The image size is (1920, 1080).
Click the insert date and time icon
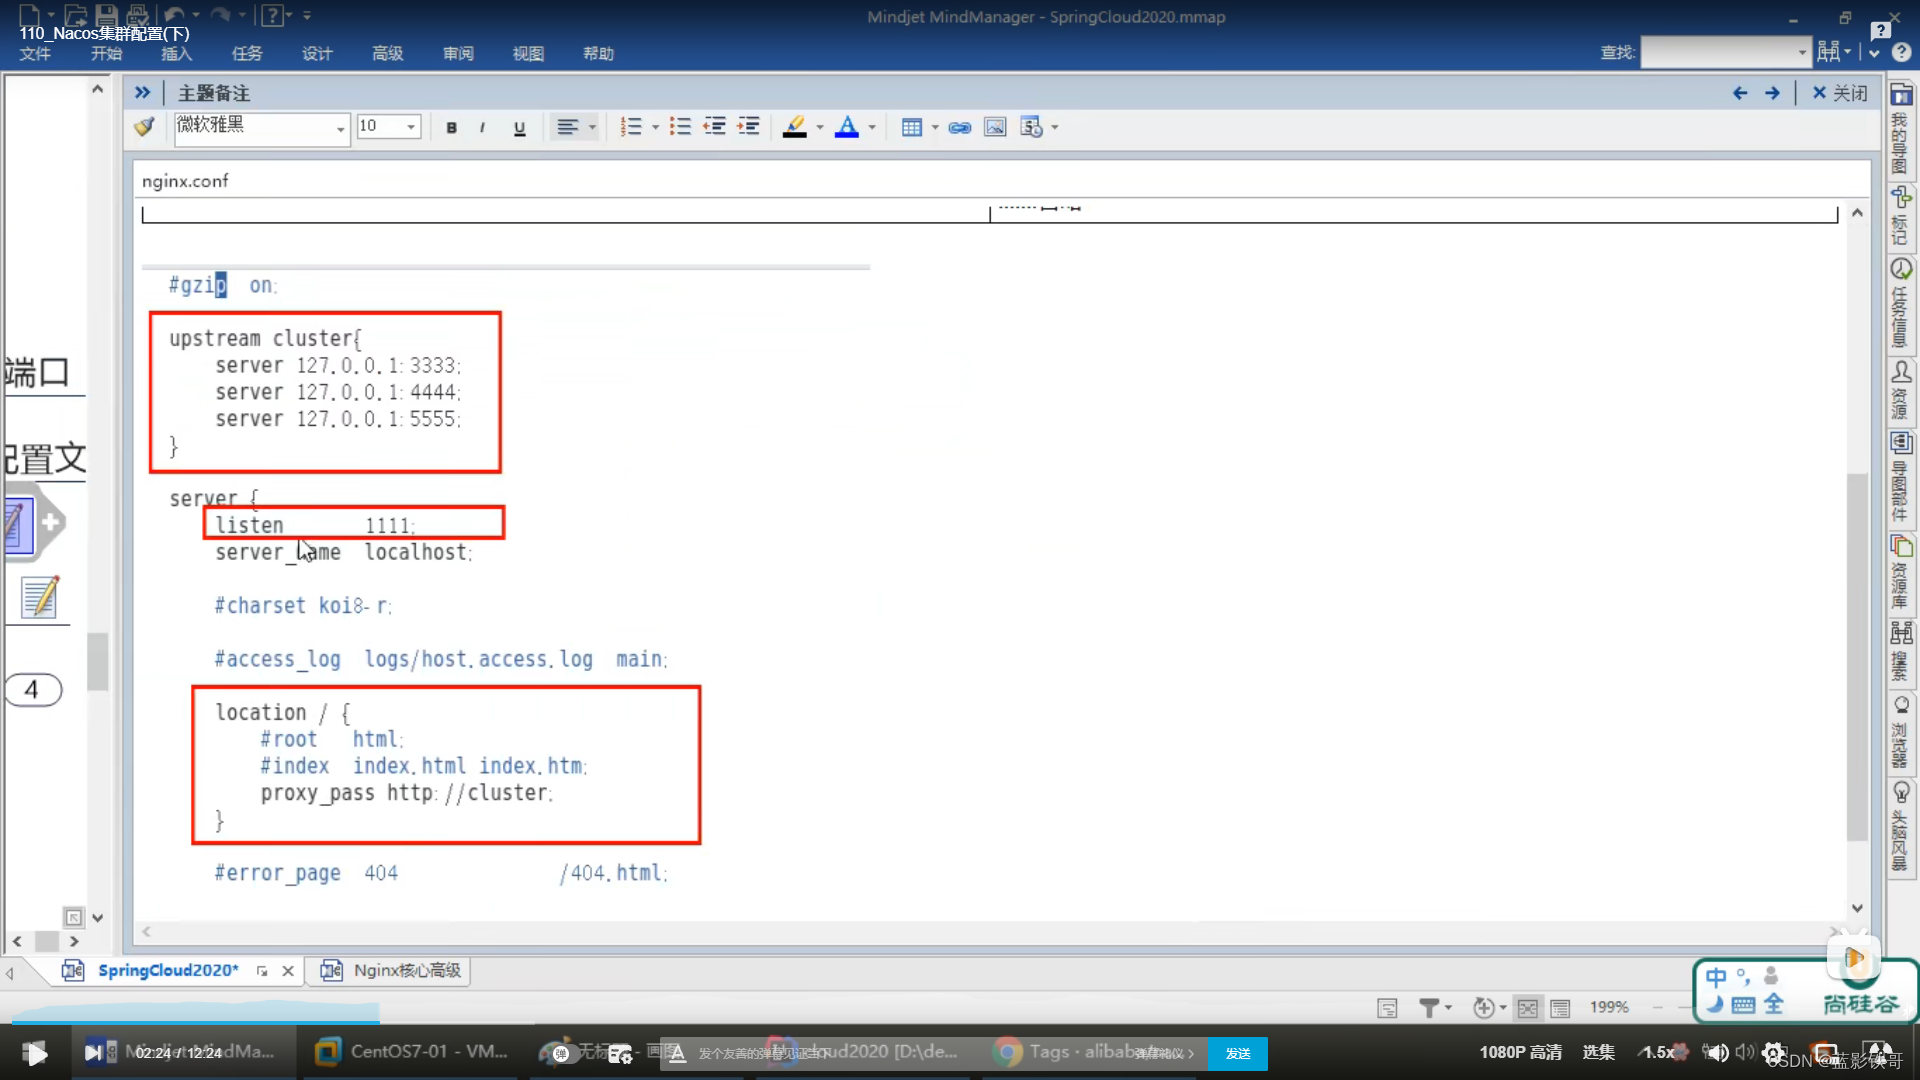pos(1031,127)
